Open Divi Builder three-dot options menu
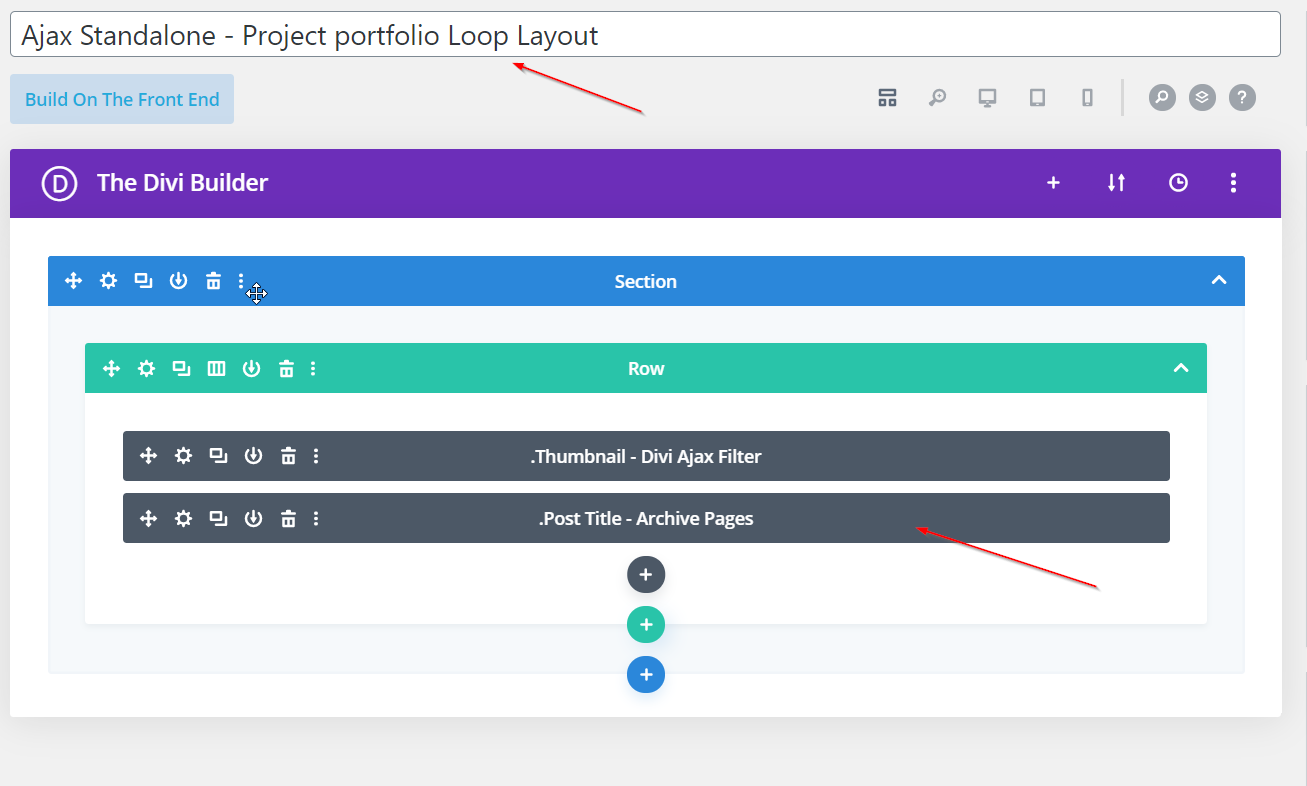 click(1233, 183)
